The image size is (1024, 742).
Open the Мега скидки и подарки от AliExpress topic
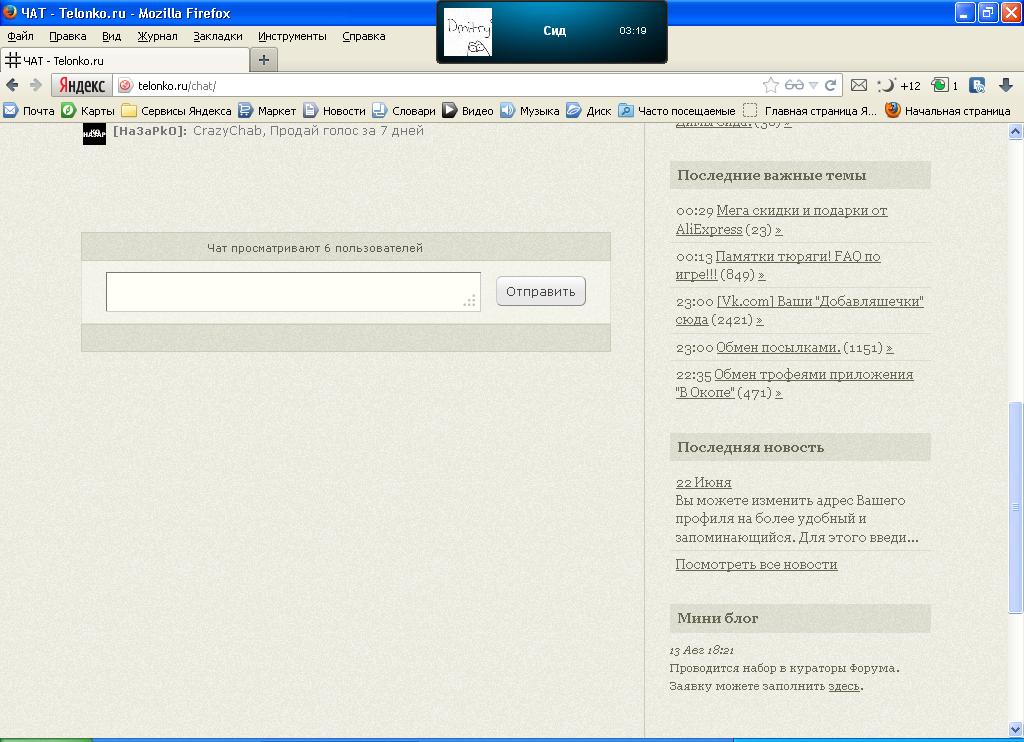782,219
